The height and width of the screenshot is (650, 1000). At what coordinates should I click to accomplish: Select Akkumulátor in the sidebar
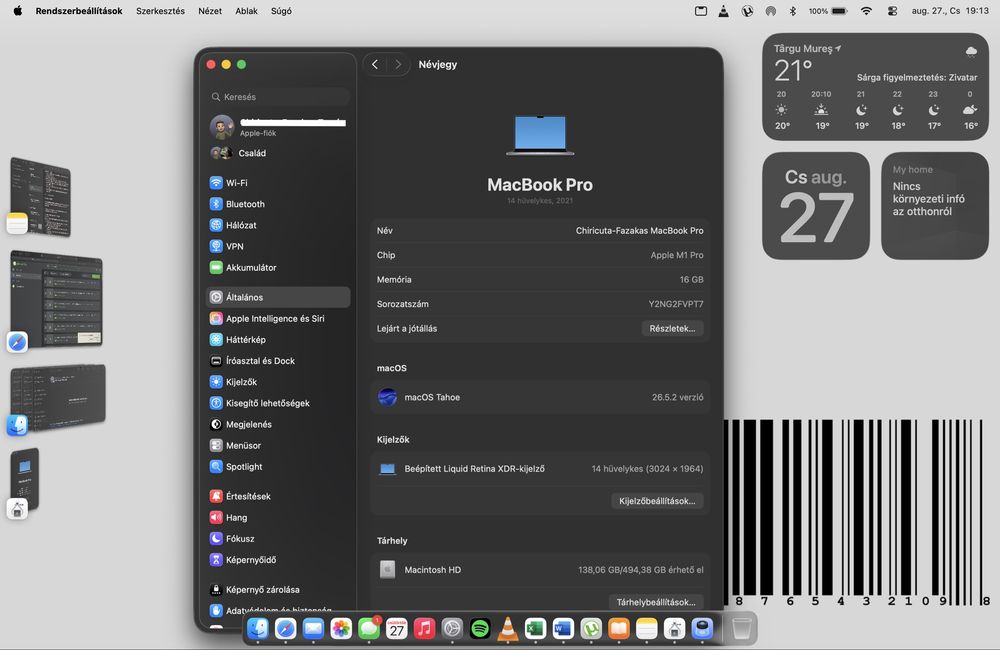click(278, 267)
